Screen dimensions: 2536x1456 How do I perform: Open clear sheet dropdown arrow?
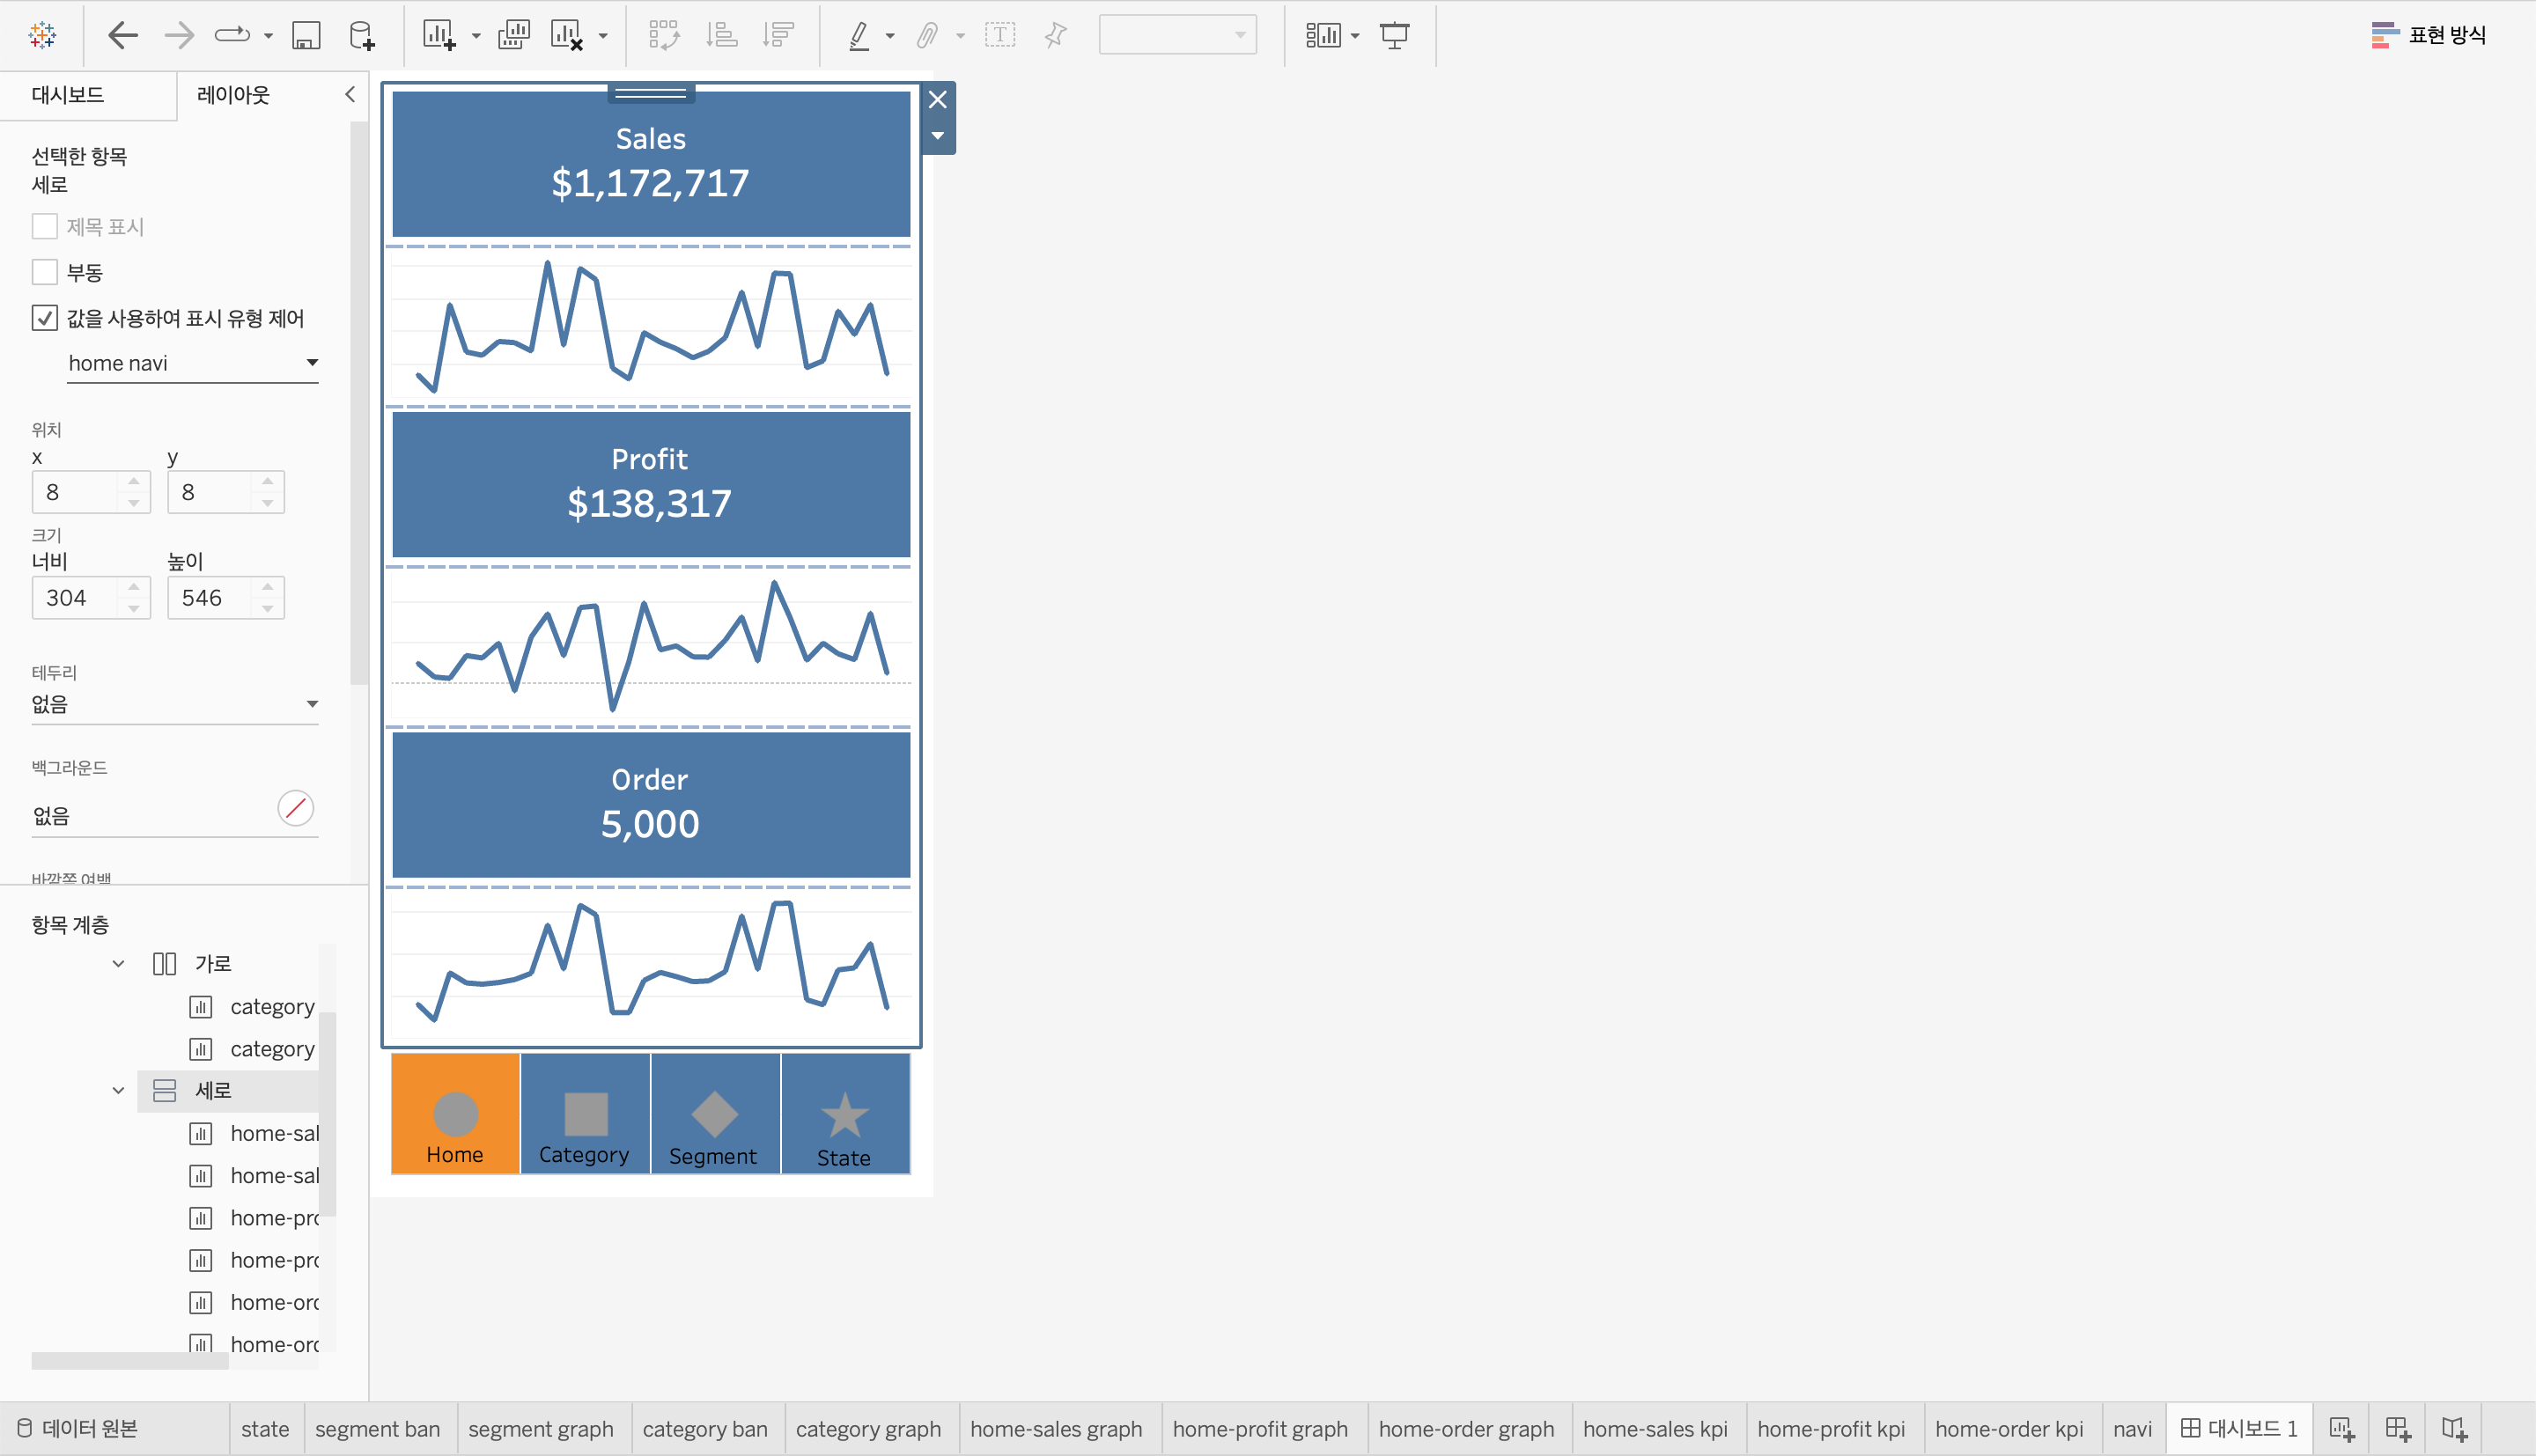coord(603,36)
